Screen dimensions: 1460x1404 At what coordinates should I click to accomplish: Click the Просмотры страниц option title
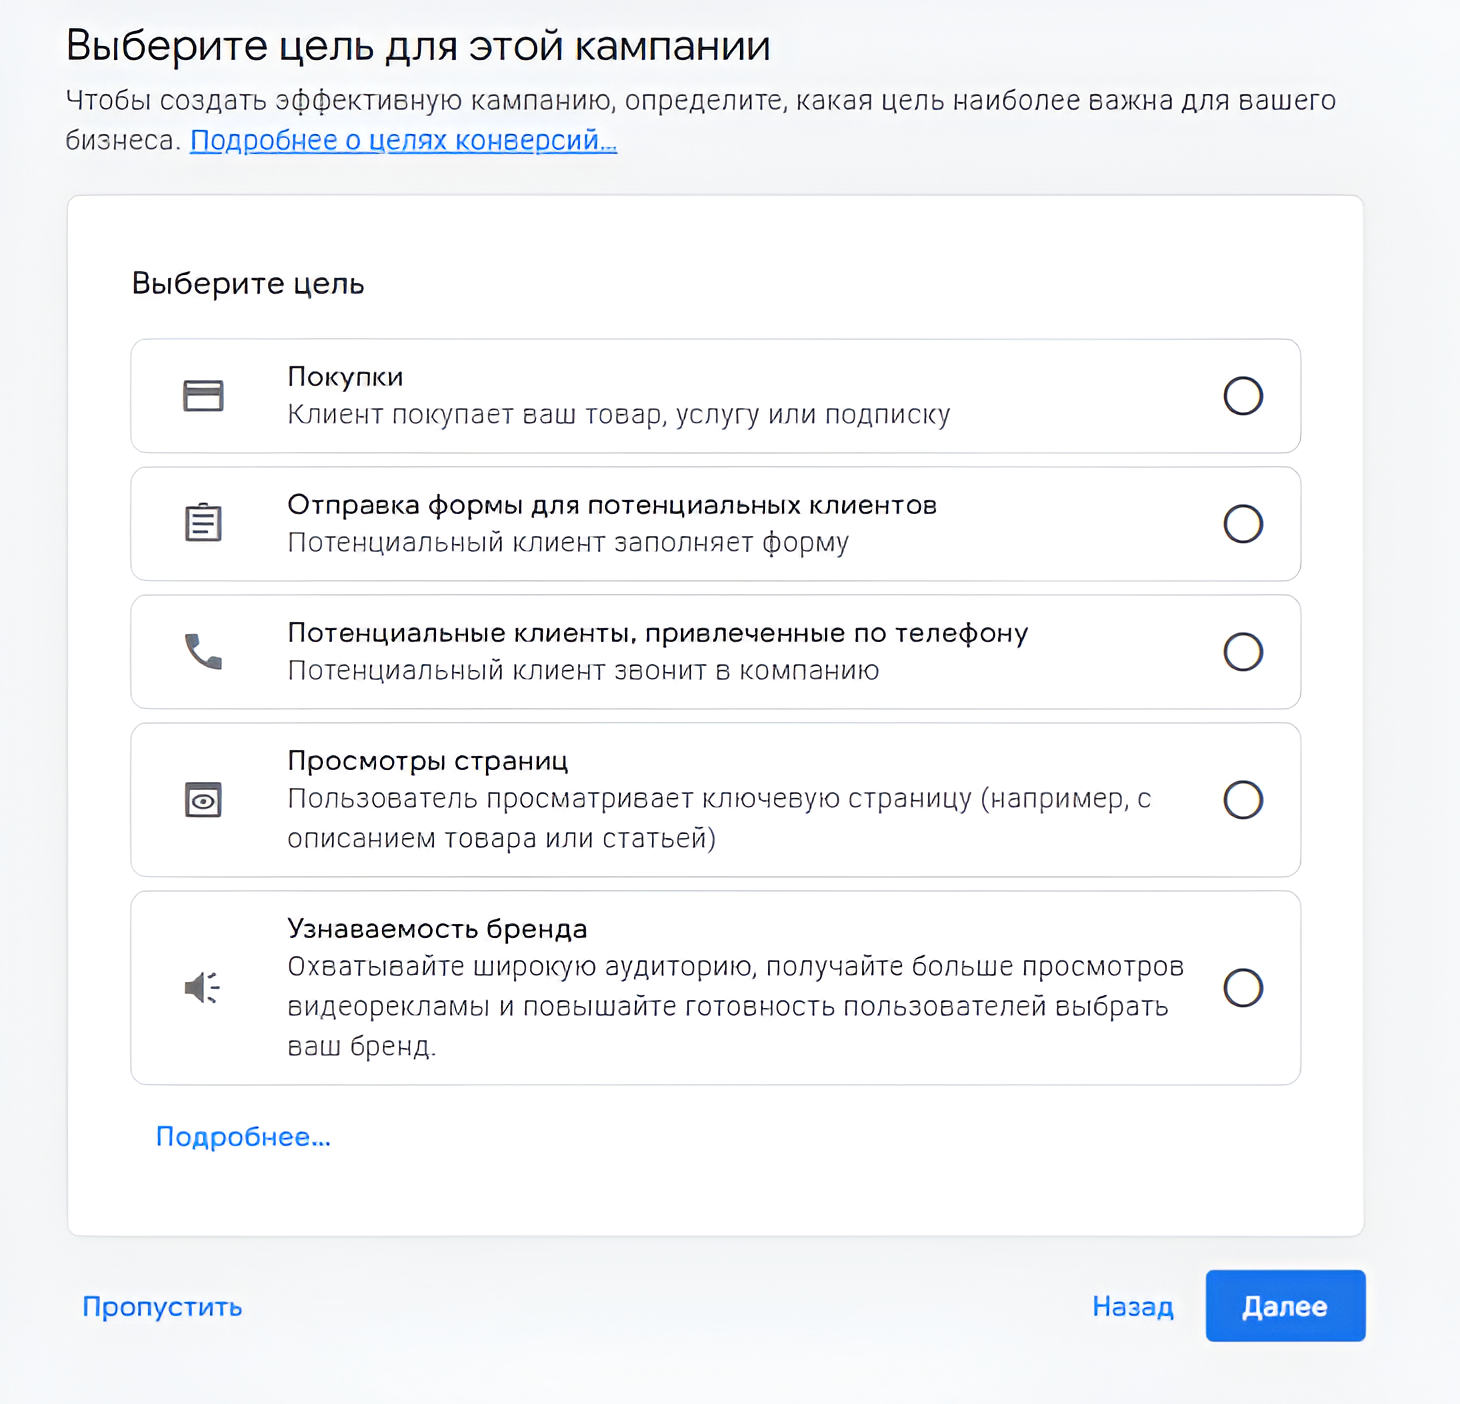click(x=427, y=761)
